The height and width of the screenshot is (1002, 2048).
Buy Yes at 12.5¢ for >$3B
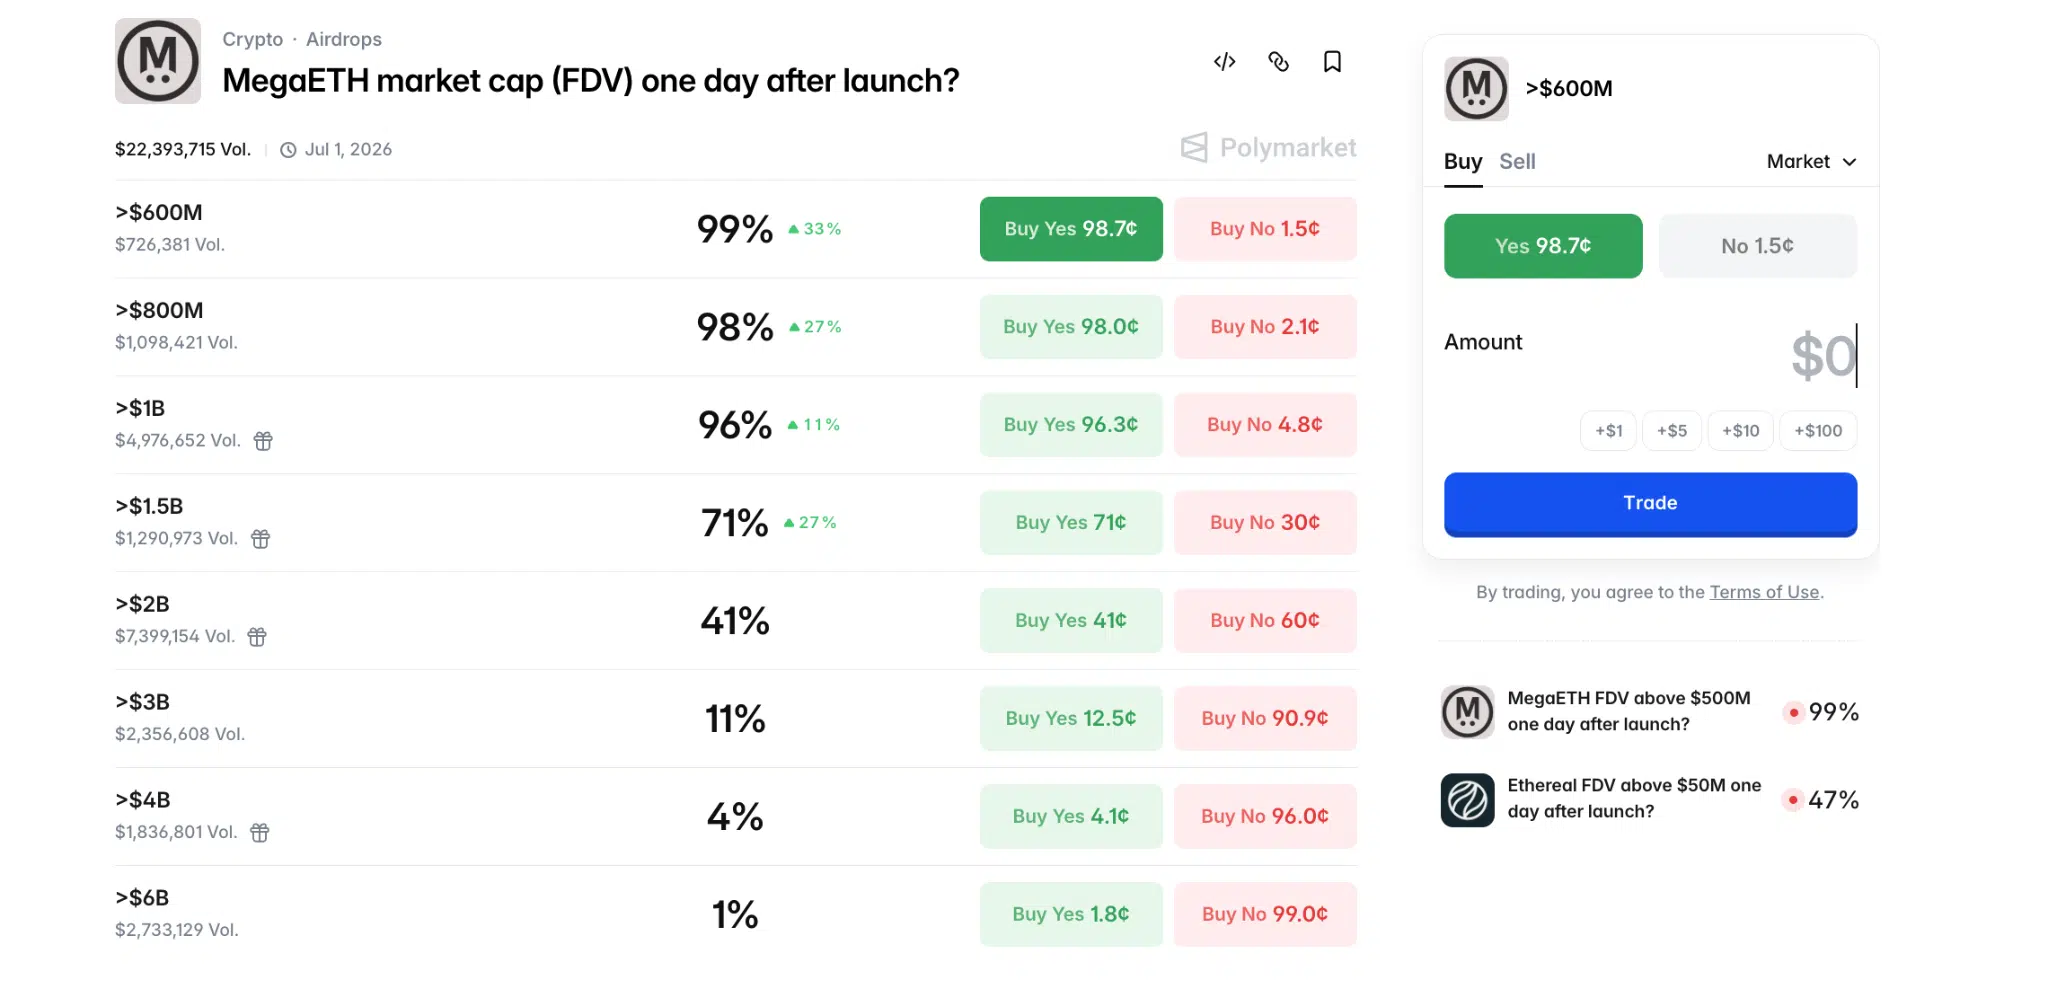pyautogui.click(x=1071, y=719)
